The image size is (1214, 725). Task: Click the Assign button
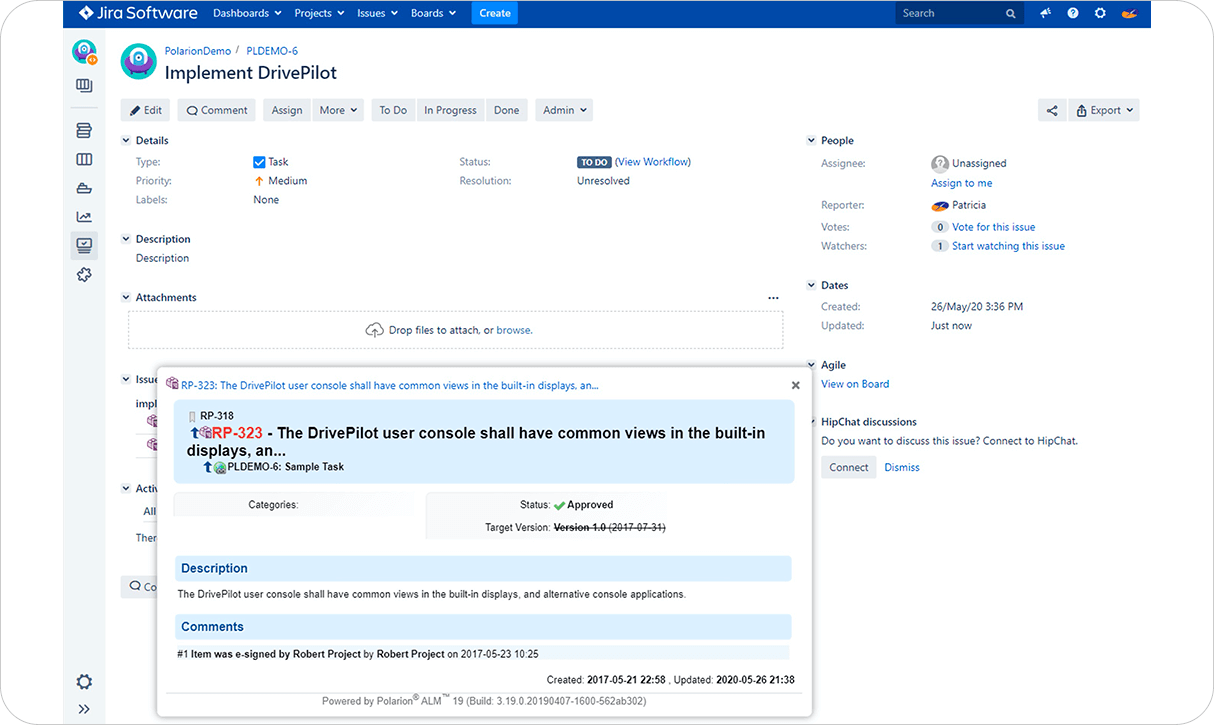tap(287, 110)
